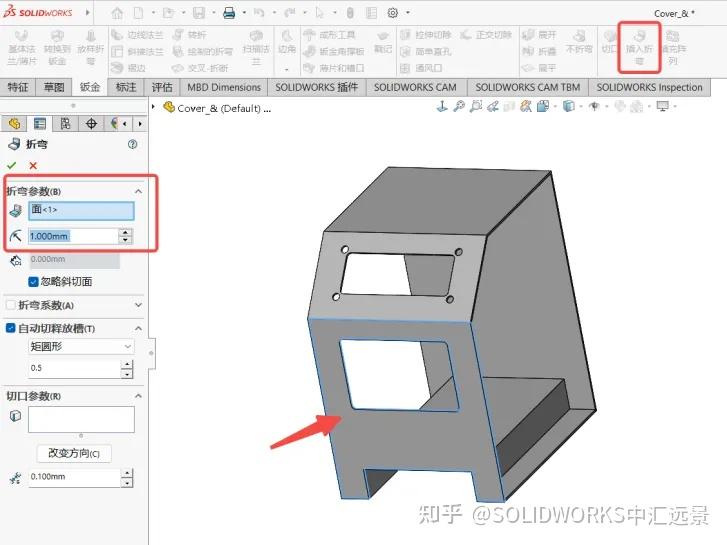This screenshot has height=545, width=727.
Task: Switch to the SOLIDWORKS Inspection tab
Action: coord(649,87)
